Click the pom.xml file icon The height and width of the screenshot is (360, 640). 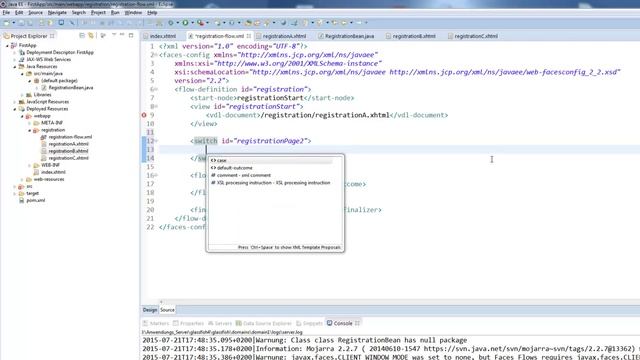(21, 200)
